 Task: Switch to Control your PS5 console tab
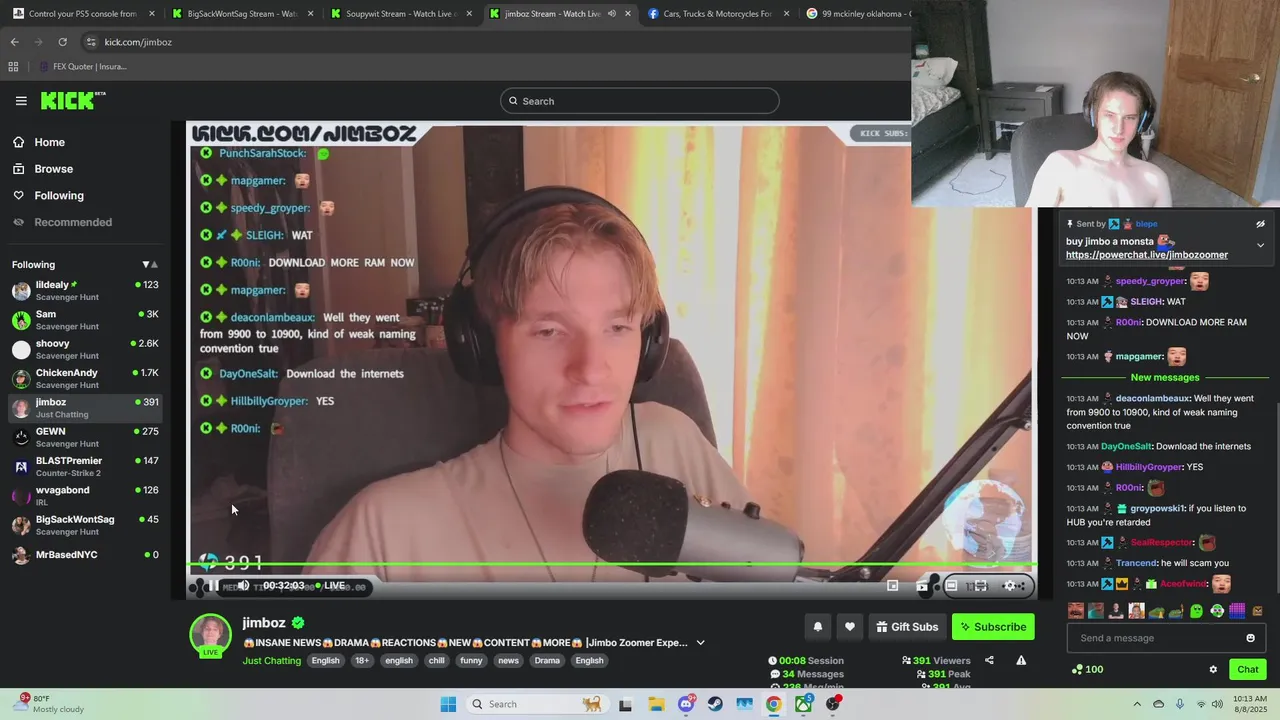84,14
